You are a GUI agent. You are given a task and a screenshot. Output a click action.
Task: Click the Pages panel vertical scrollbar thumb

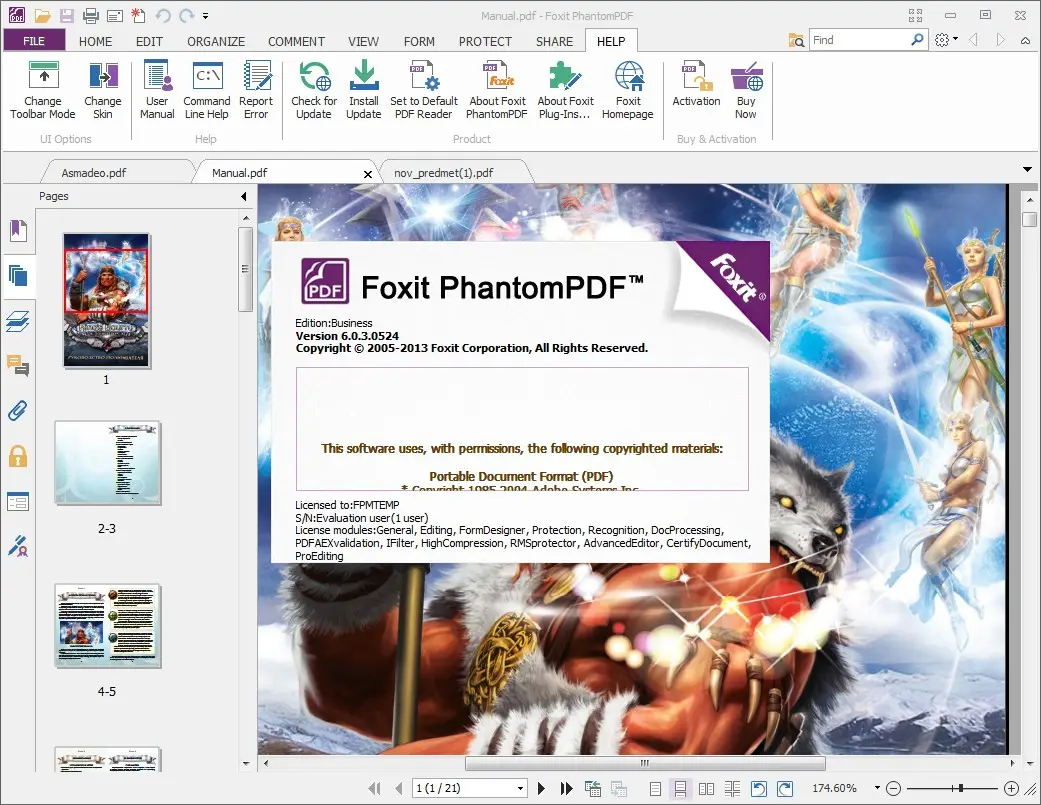(245, 269)
